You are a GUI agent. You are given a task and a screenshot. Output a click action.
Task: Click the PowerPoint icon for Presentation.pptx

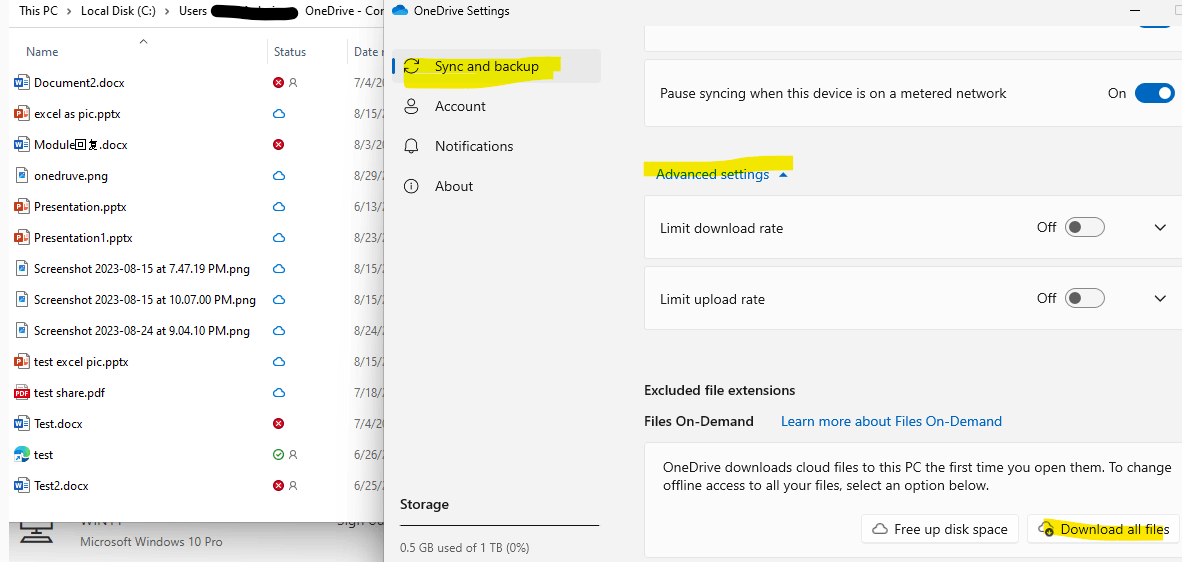22,207
